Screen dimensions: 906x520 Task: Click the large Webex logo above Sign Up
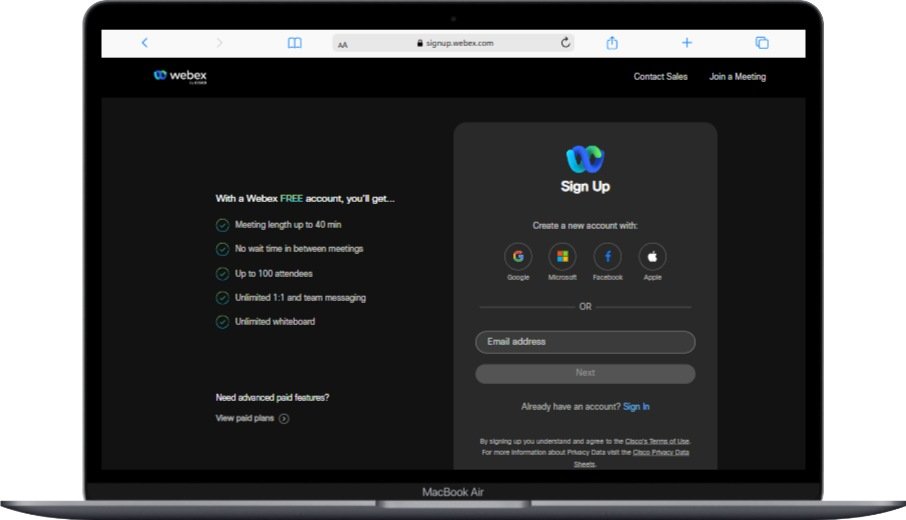585,159
